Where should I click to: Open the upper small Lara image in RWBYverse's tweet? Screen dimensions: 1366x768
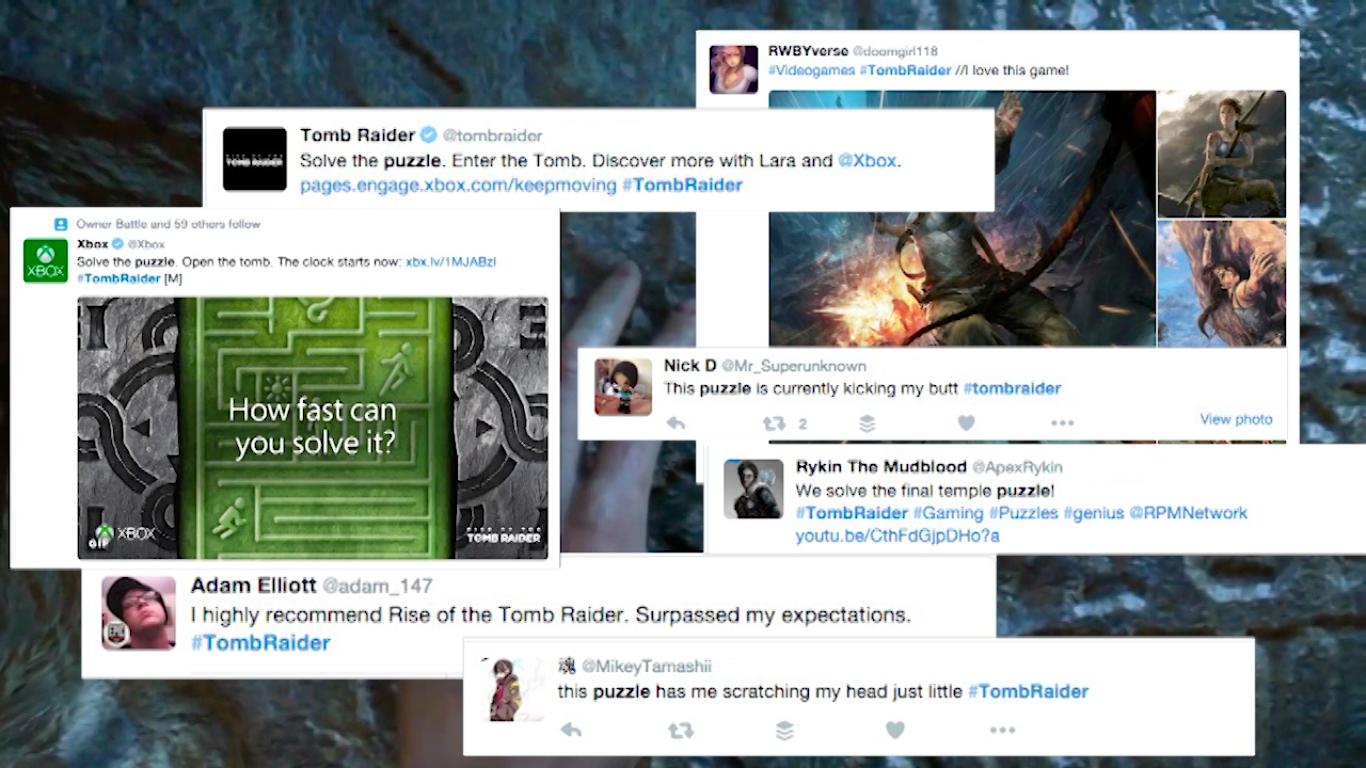1222,154
